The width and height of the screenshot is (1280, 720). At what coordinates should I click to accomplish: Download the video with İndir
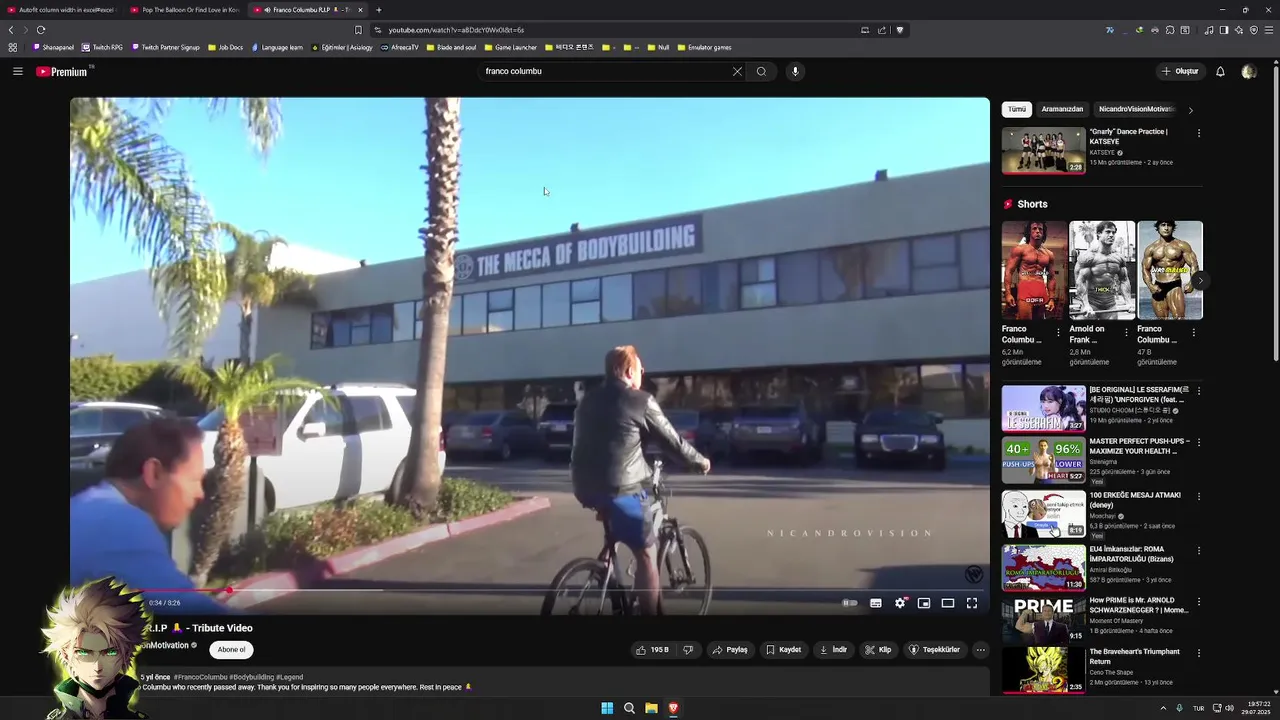click(x=833, y=650)
